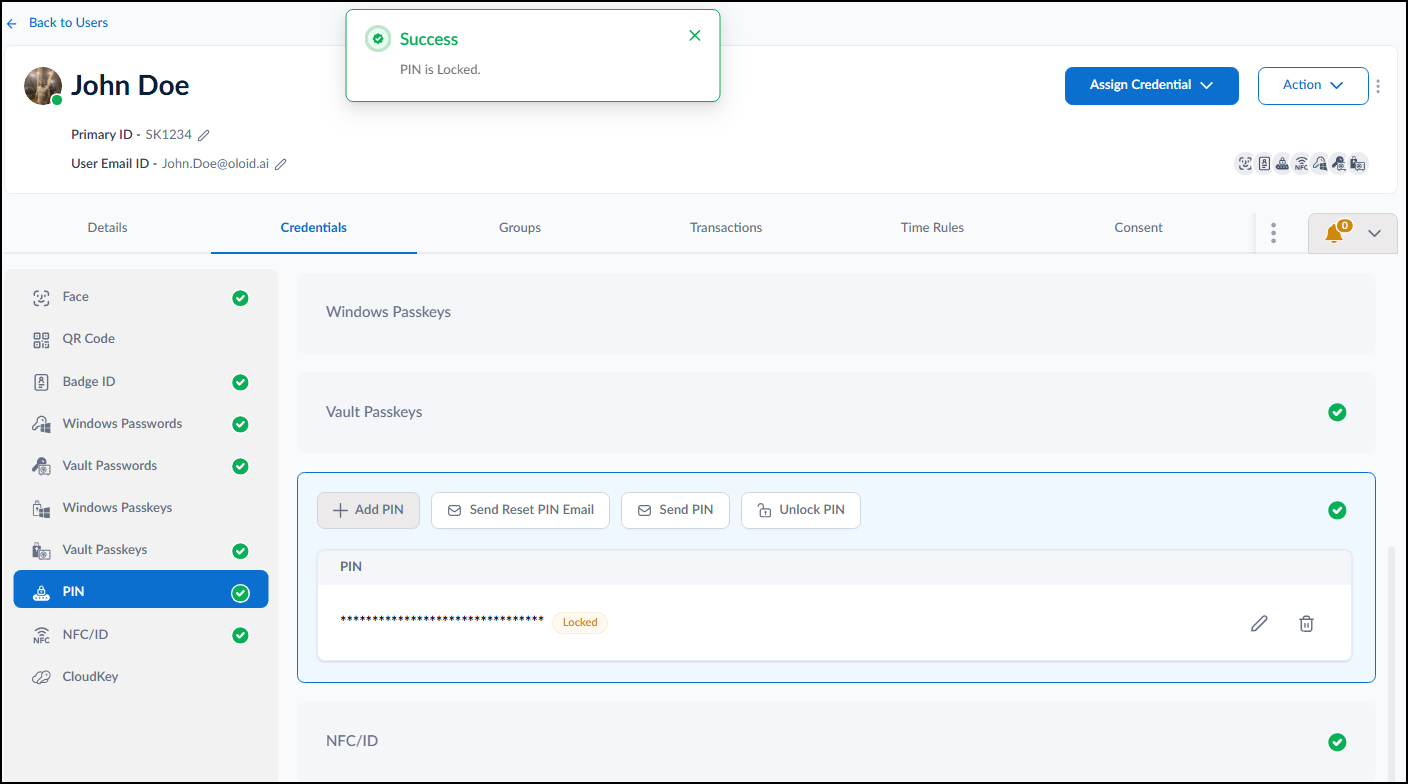Select Vault Passwords in the sidebar

point(141,466)
